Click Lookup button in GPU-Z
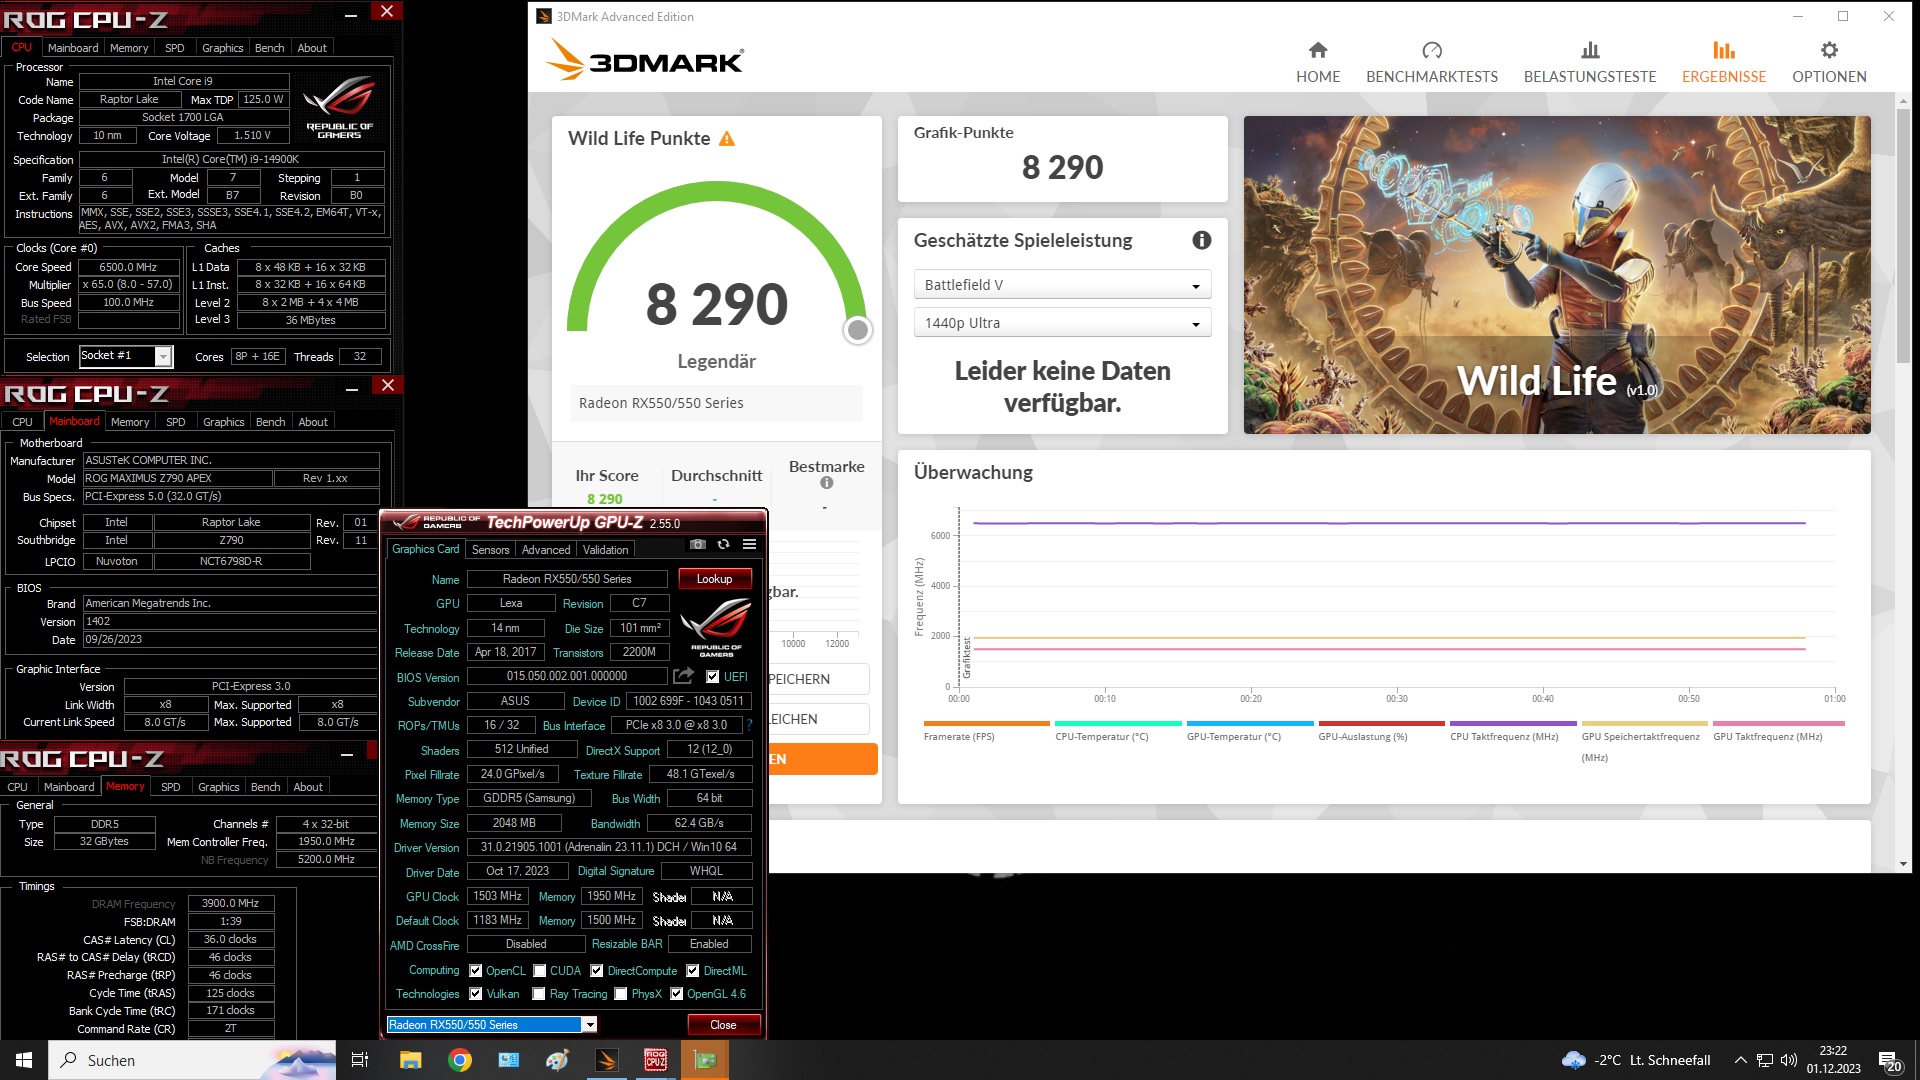Screen dimensions: 1920x1080 (x=714, y=579)
